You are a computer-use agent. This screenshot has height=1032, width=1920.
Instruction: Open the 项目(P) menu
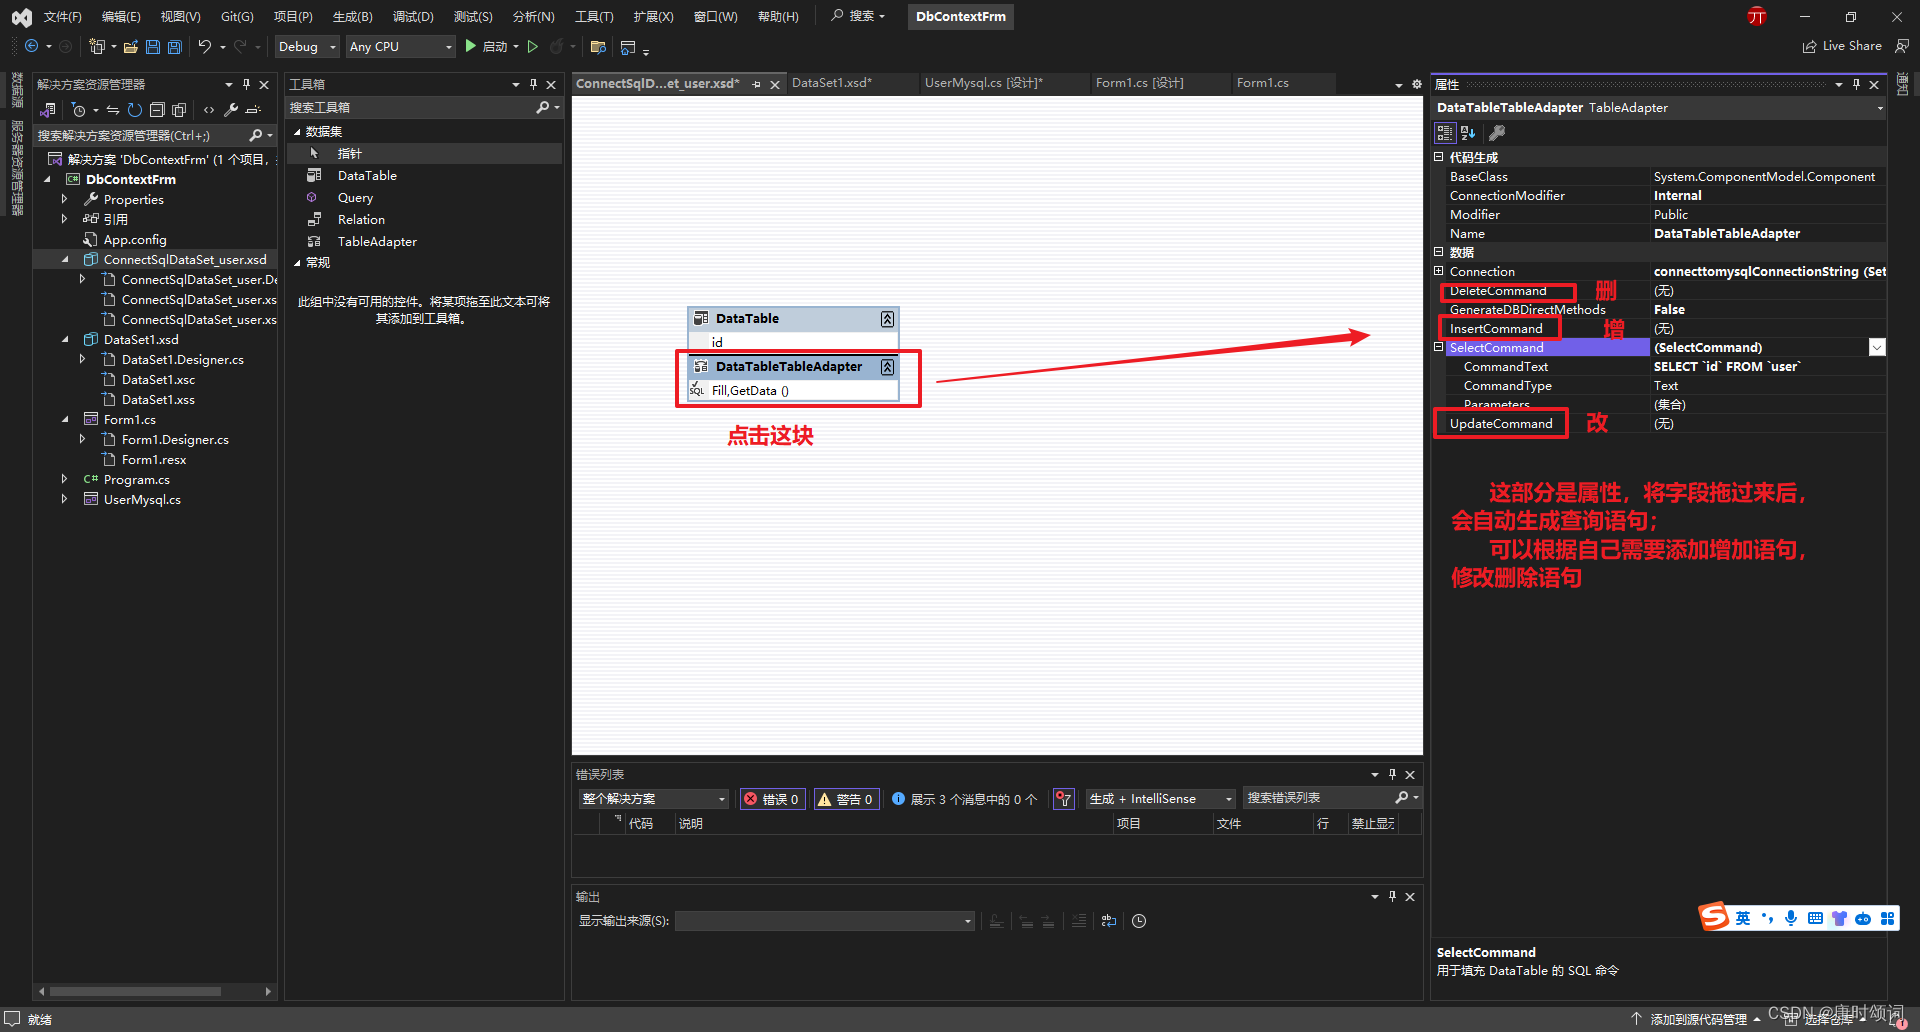click(292, 16)
